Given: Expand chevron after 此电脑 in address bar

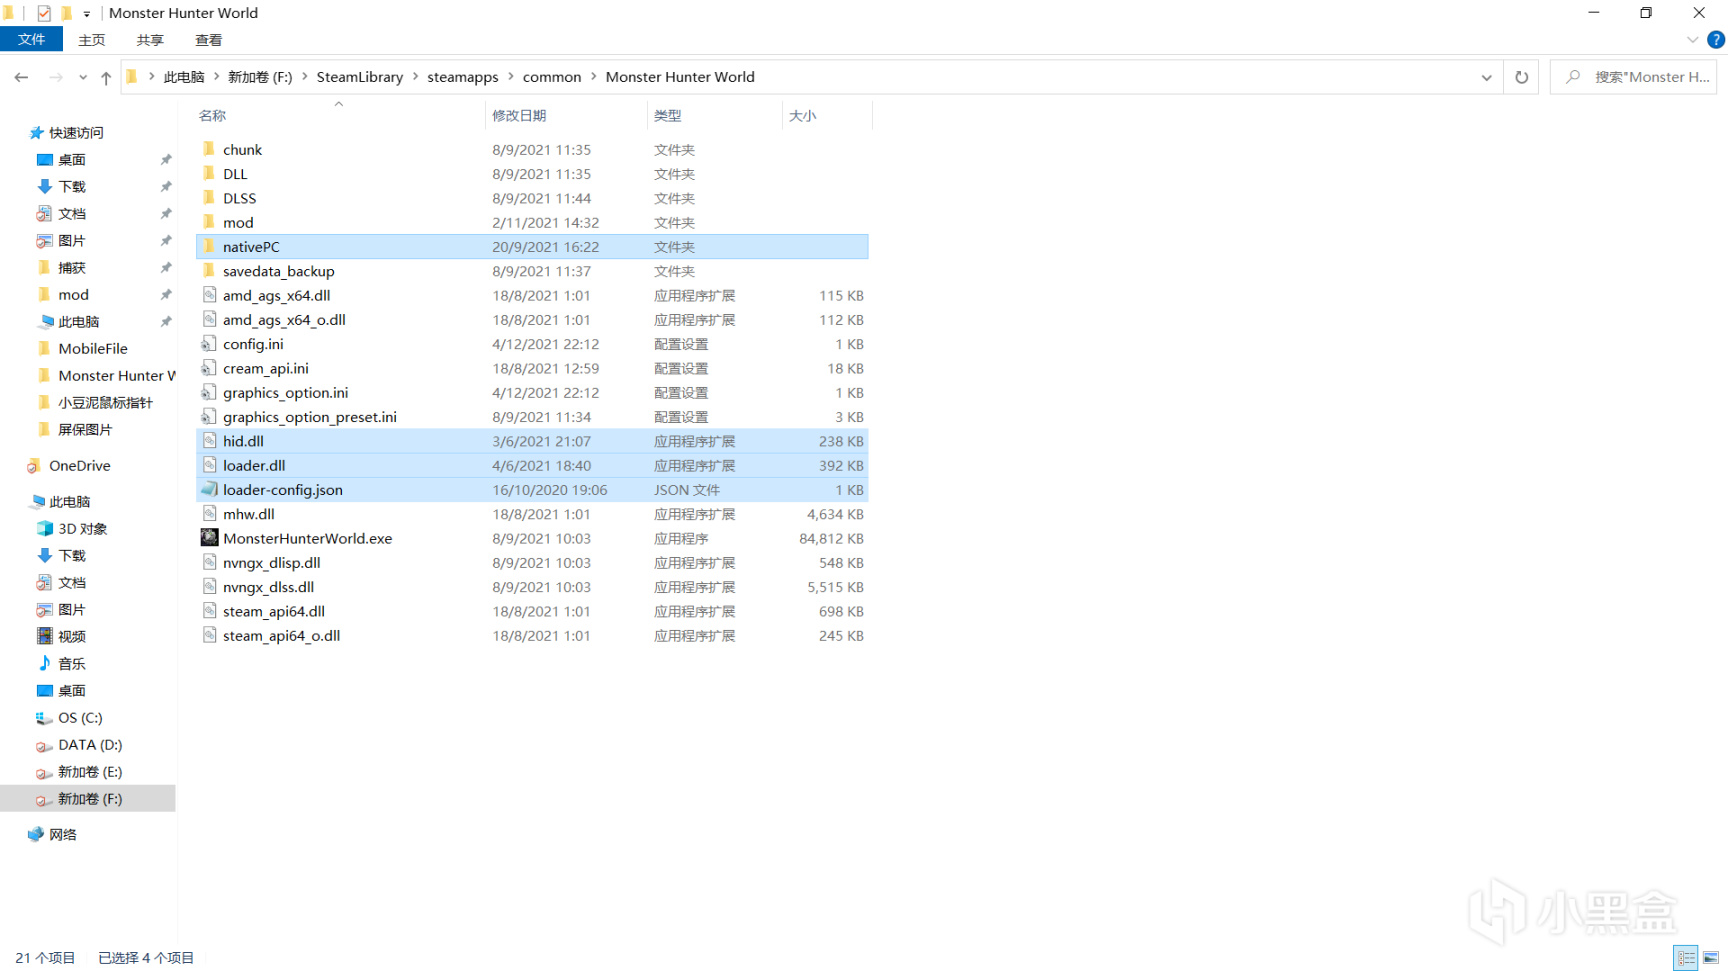Looking at the screenshot, I should pyautogui.click(x=216, y=77).
